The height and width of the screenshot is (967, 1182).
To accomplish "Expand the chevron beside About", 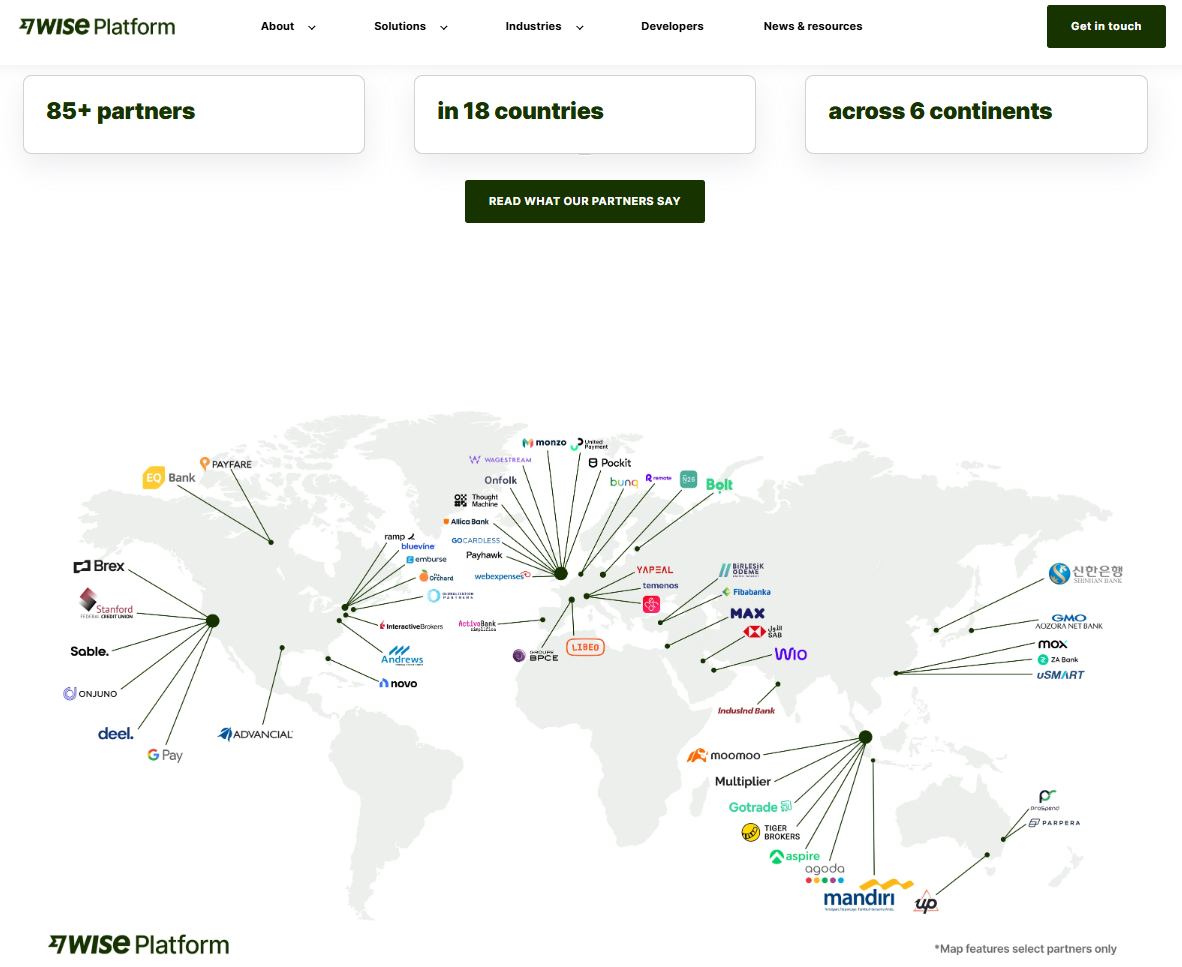I will [x=311, y=28].
